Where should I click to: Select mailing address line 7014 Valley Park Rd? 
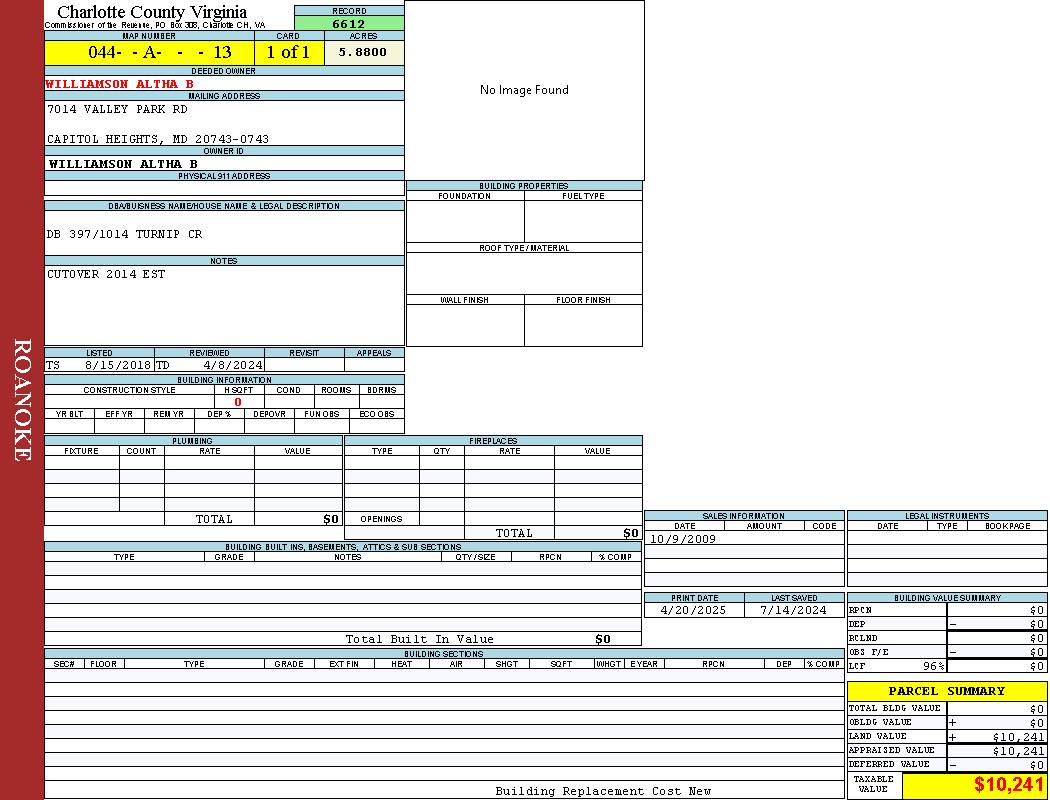click(117, 109)
